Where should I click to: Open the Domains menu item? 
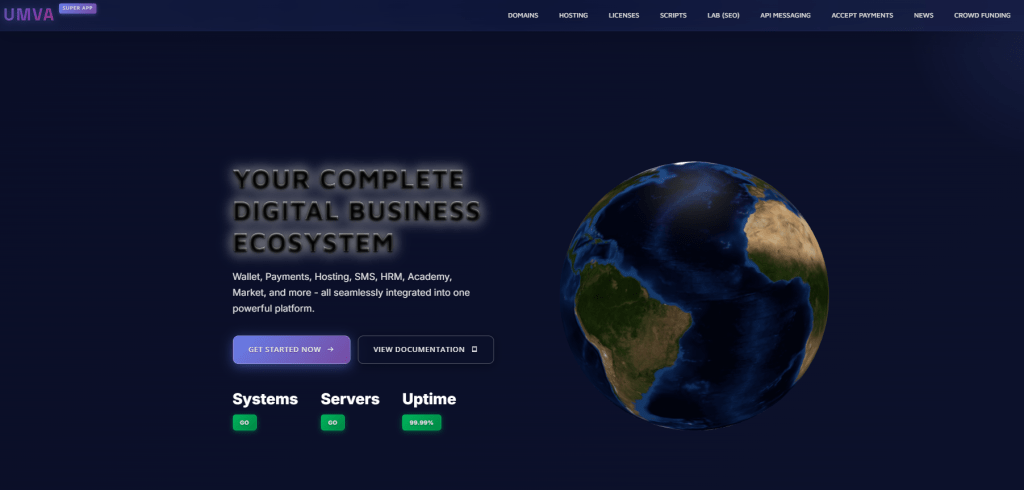523,15
